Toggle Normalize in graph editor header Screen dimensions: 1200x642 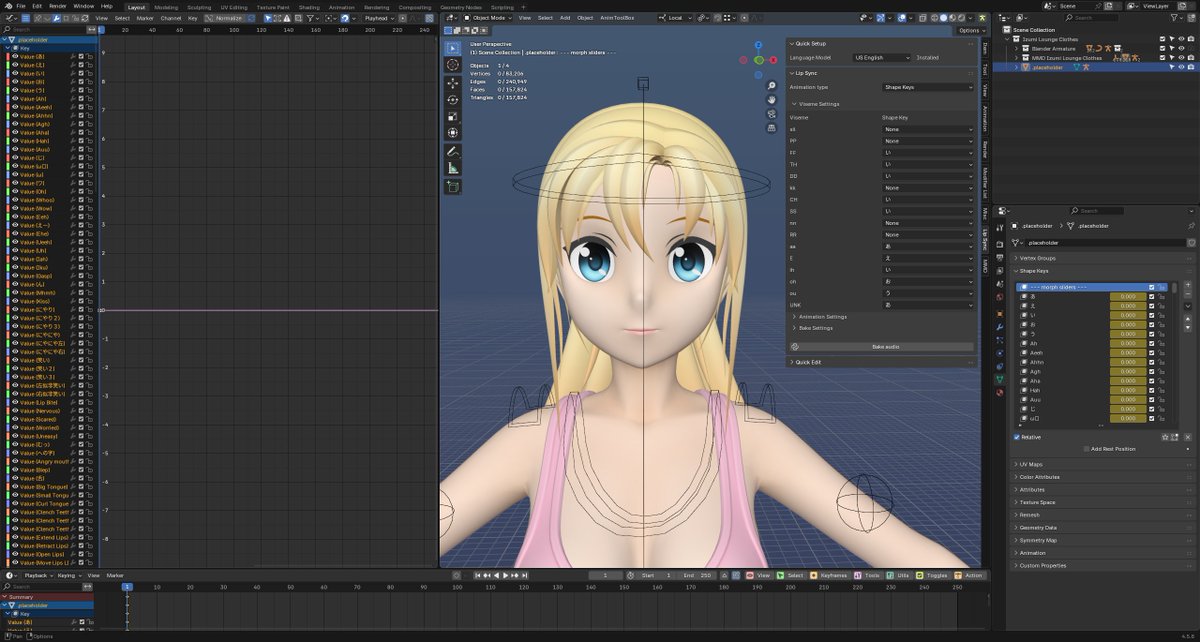[x=225, y=18]
